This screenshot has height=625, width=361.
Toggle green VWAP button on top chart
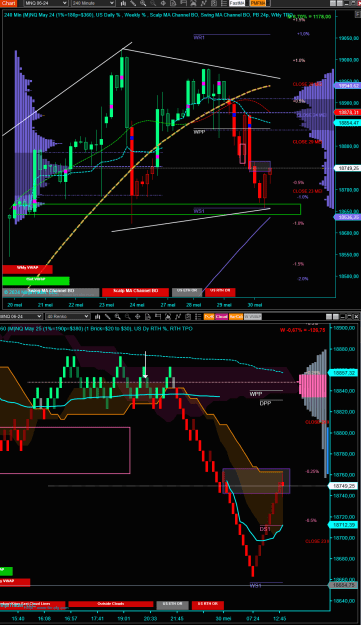click(36, 280)
